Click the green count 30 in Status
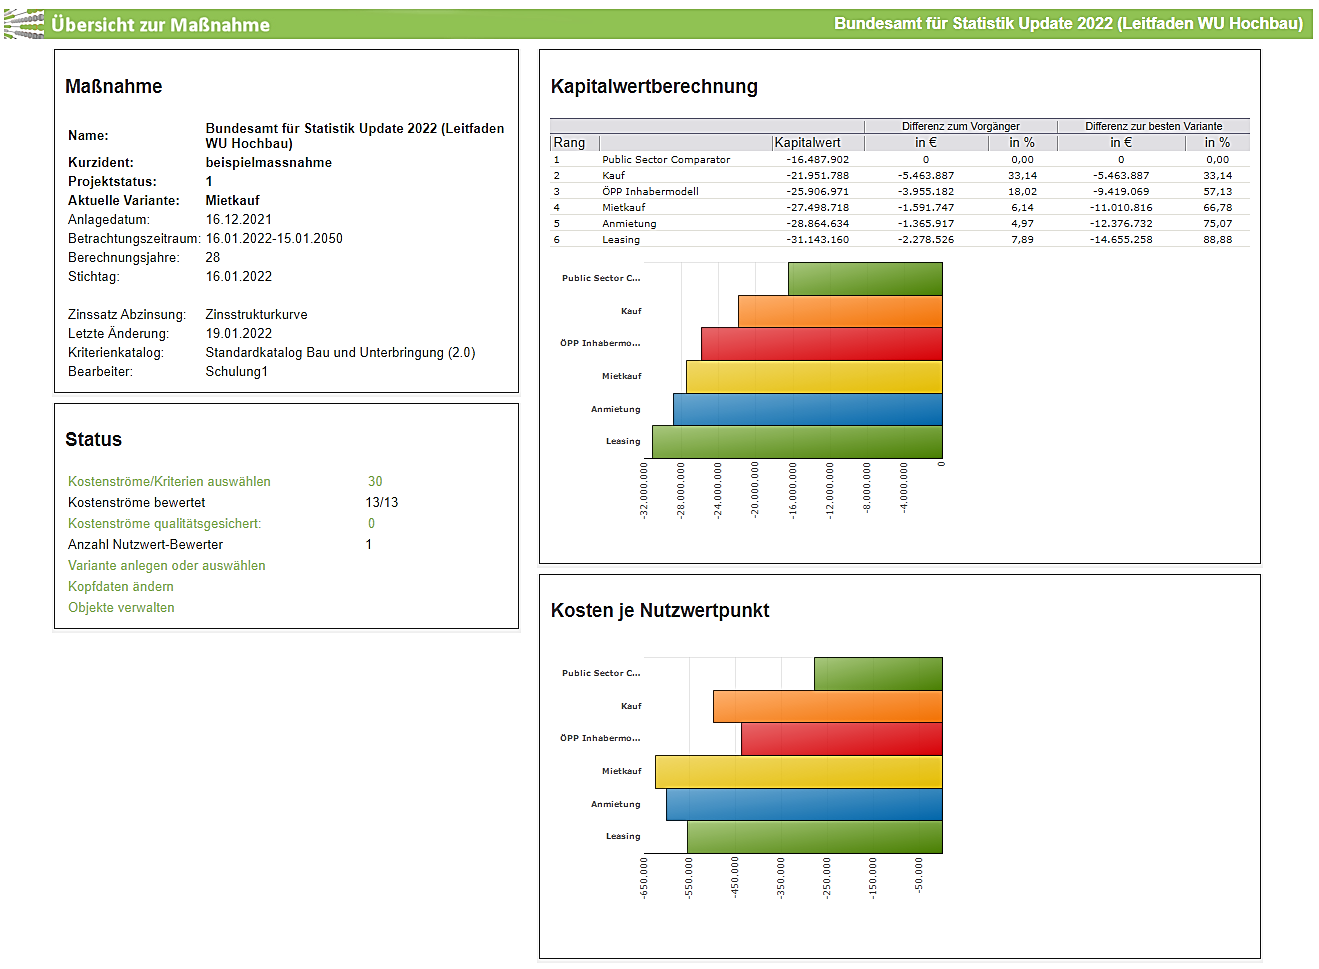Viewport: 1319px width, 969px height. point(375,482)
